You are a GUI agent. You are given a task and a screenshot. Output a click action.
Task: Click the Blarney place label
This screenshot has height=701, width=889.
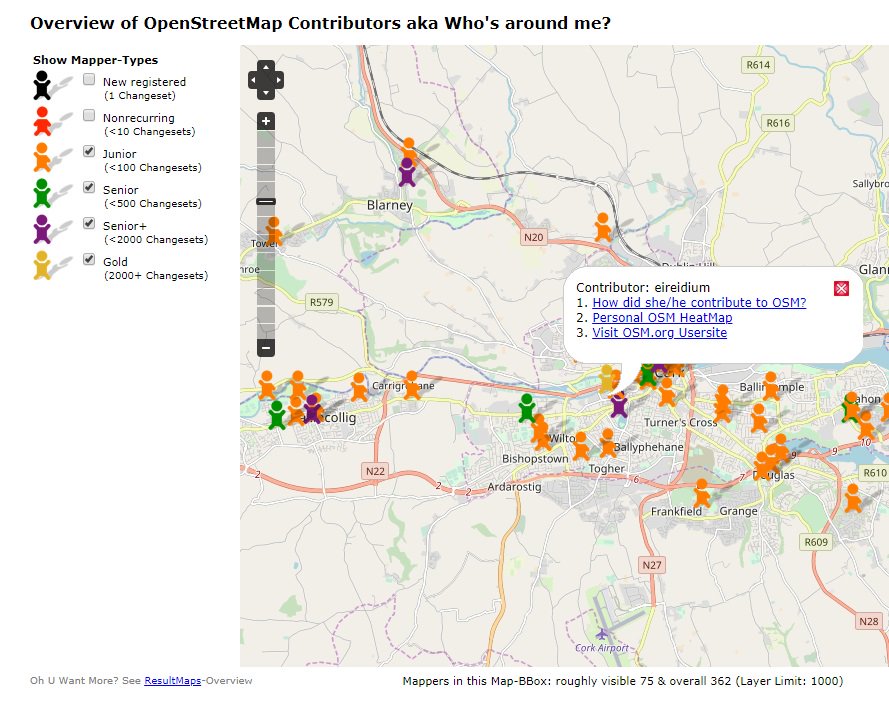(390, 205)
